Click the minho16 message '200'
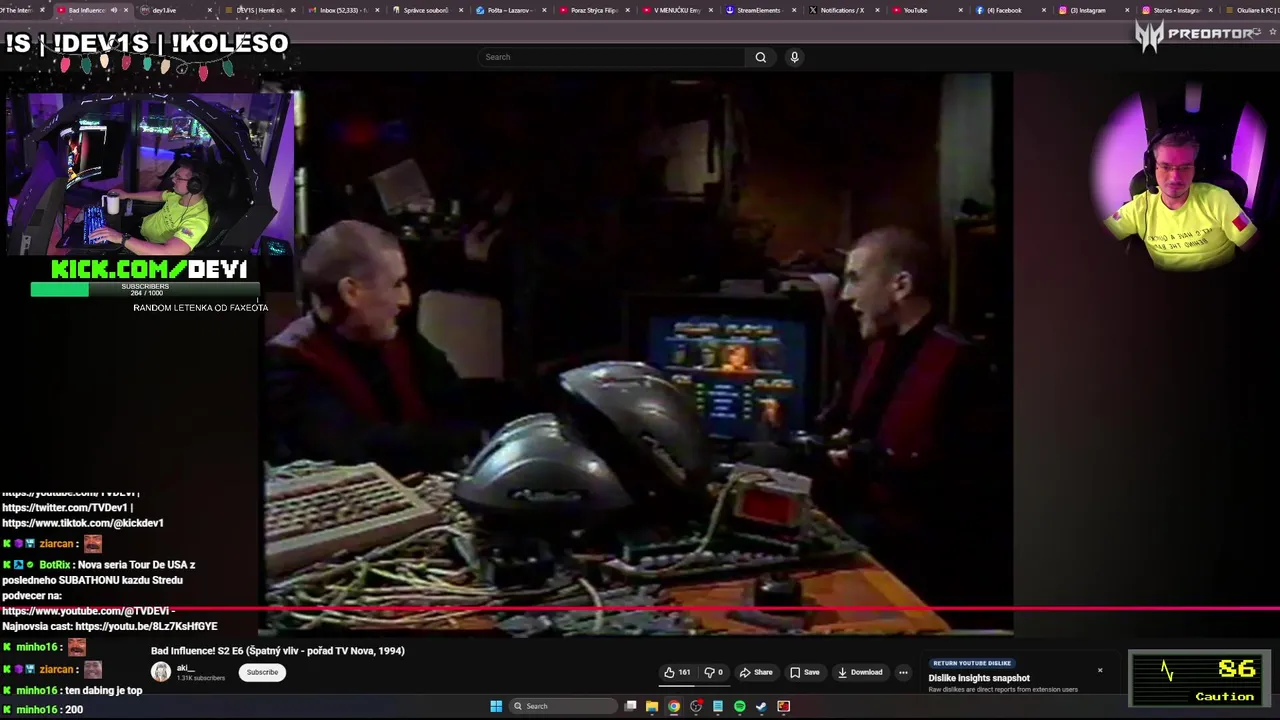Image resolution: width=1280 pixels, height=720 pixels. (x=74, y=710)
